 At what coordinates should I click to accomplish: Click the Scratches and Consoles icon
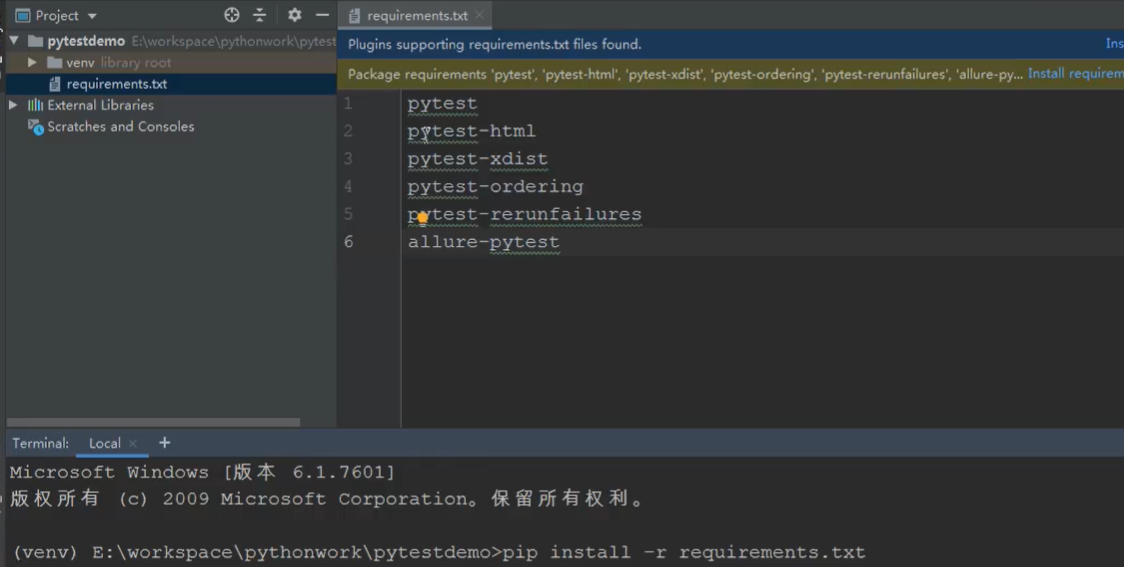tap(36, 127)
